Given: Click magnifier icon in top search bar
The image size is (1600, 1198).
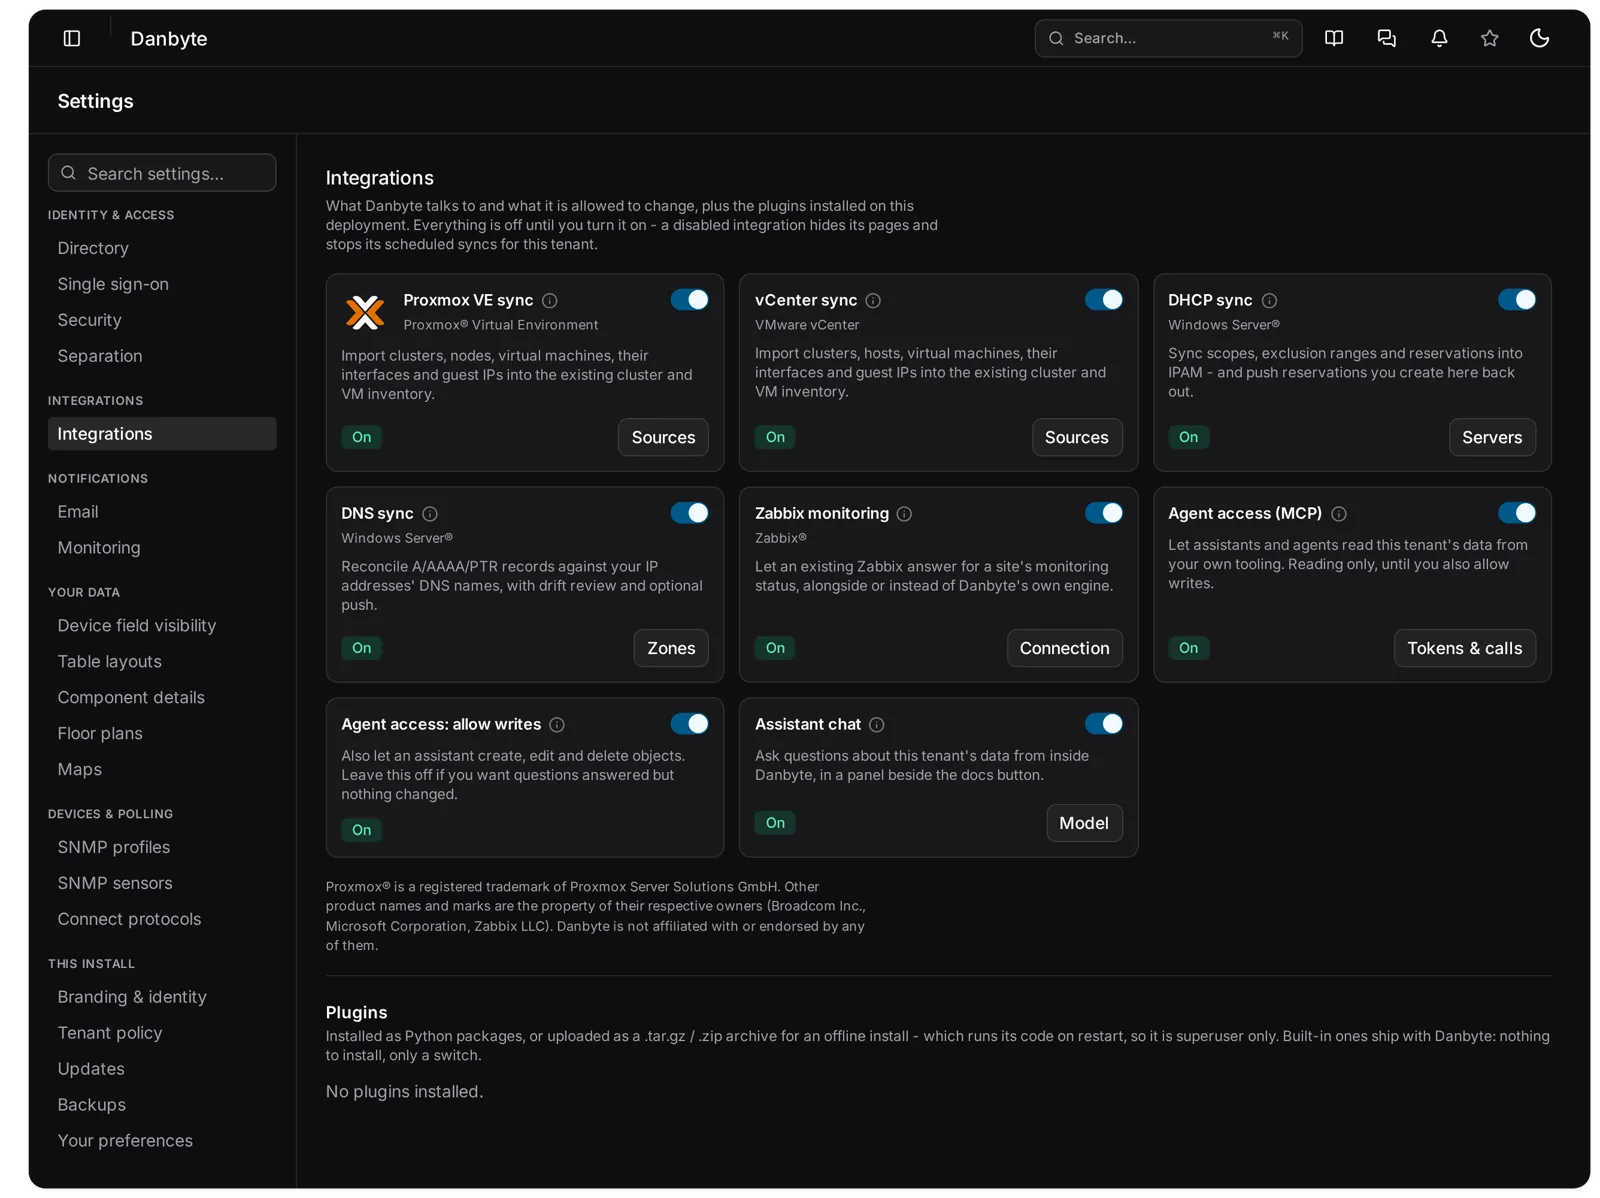Looking at the screenshot, I should (x=1055, y=38).
